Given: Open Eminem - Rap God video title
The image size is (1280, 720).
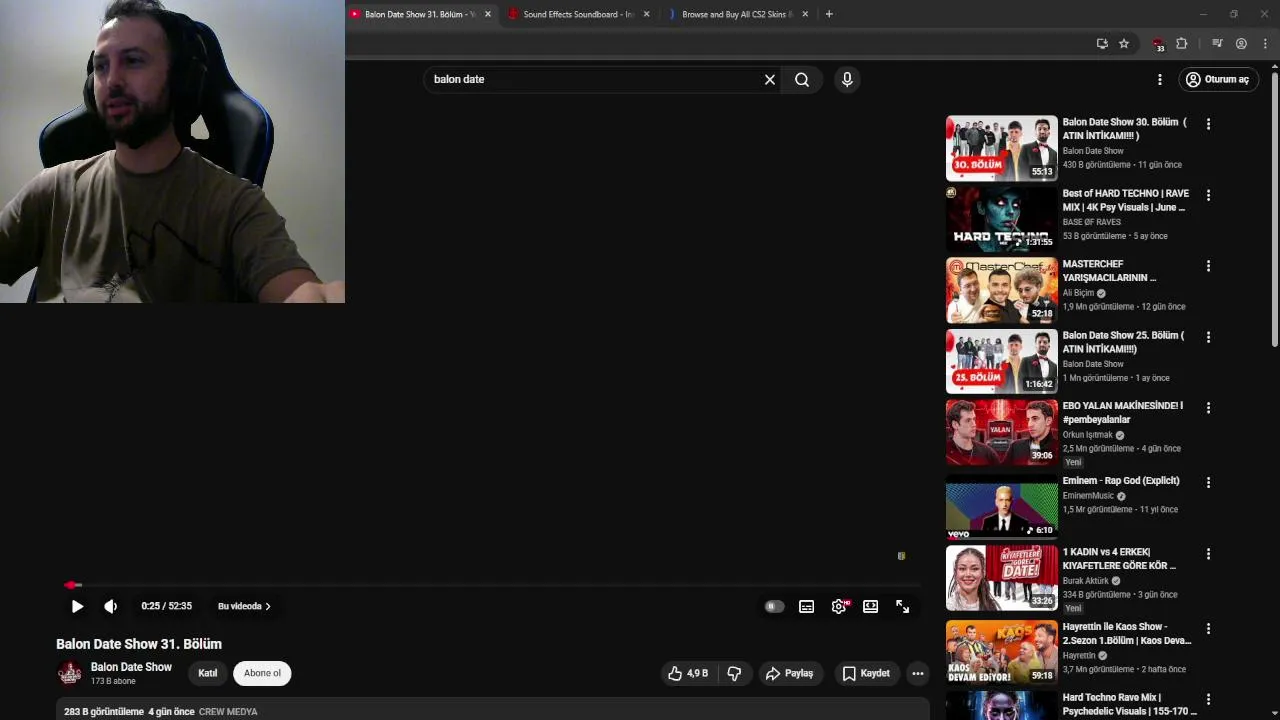Looking at the screenshot, I should point(1121,481).
